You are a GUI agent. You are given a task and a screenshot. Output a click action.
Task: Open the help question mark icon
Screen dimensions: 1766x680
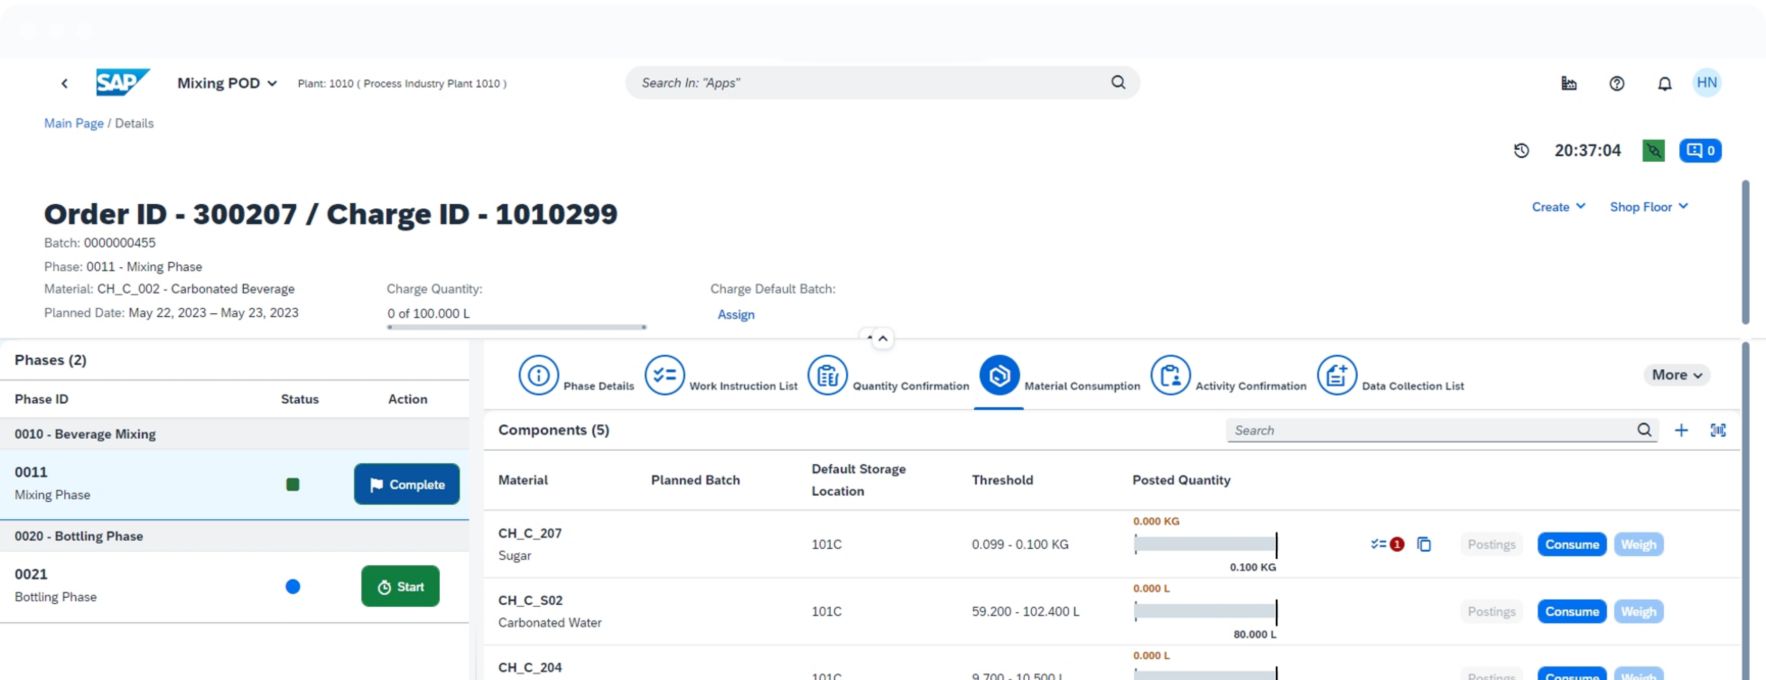(x=1616, y=84)
